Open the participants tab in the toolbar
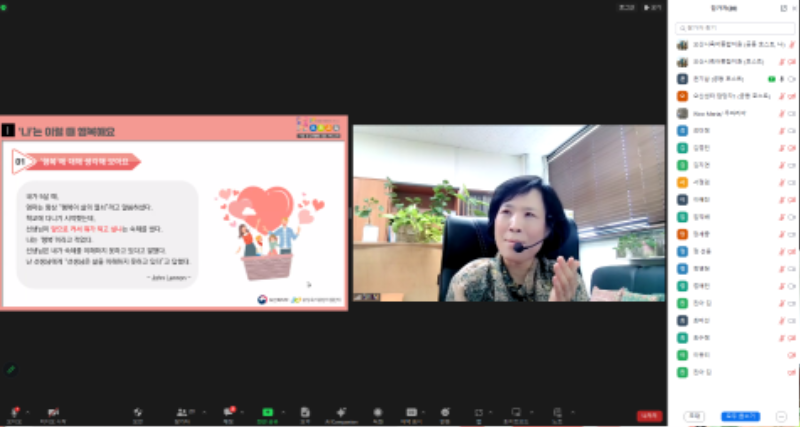Viewport: 800px width, 427px height. click(x=182, y=411)
